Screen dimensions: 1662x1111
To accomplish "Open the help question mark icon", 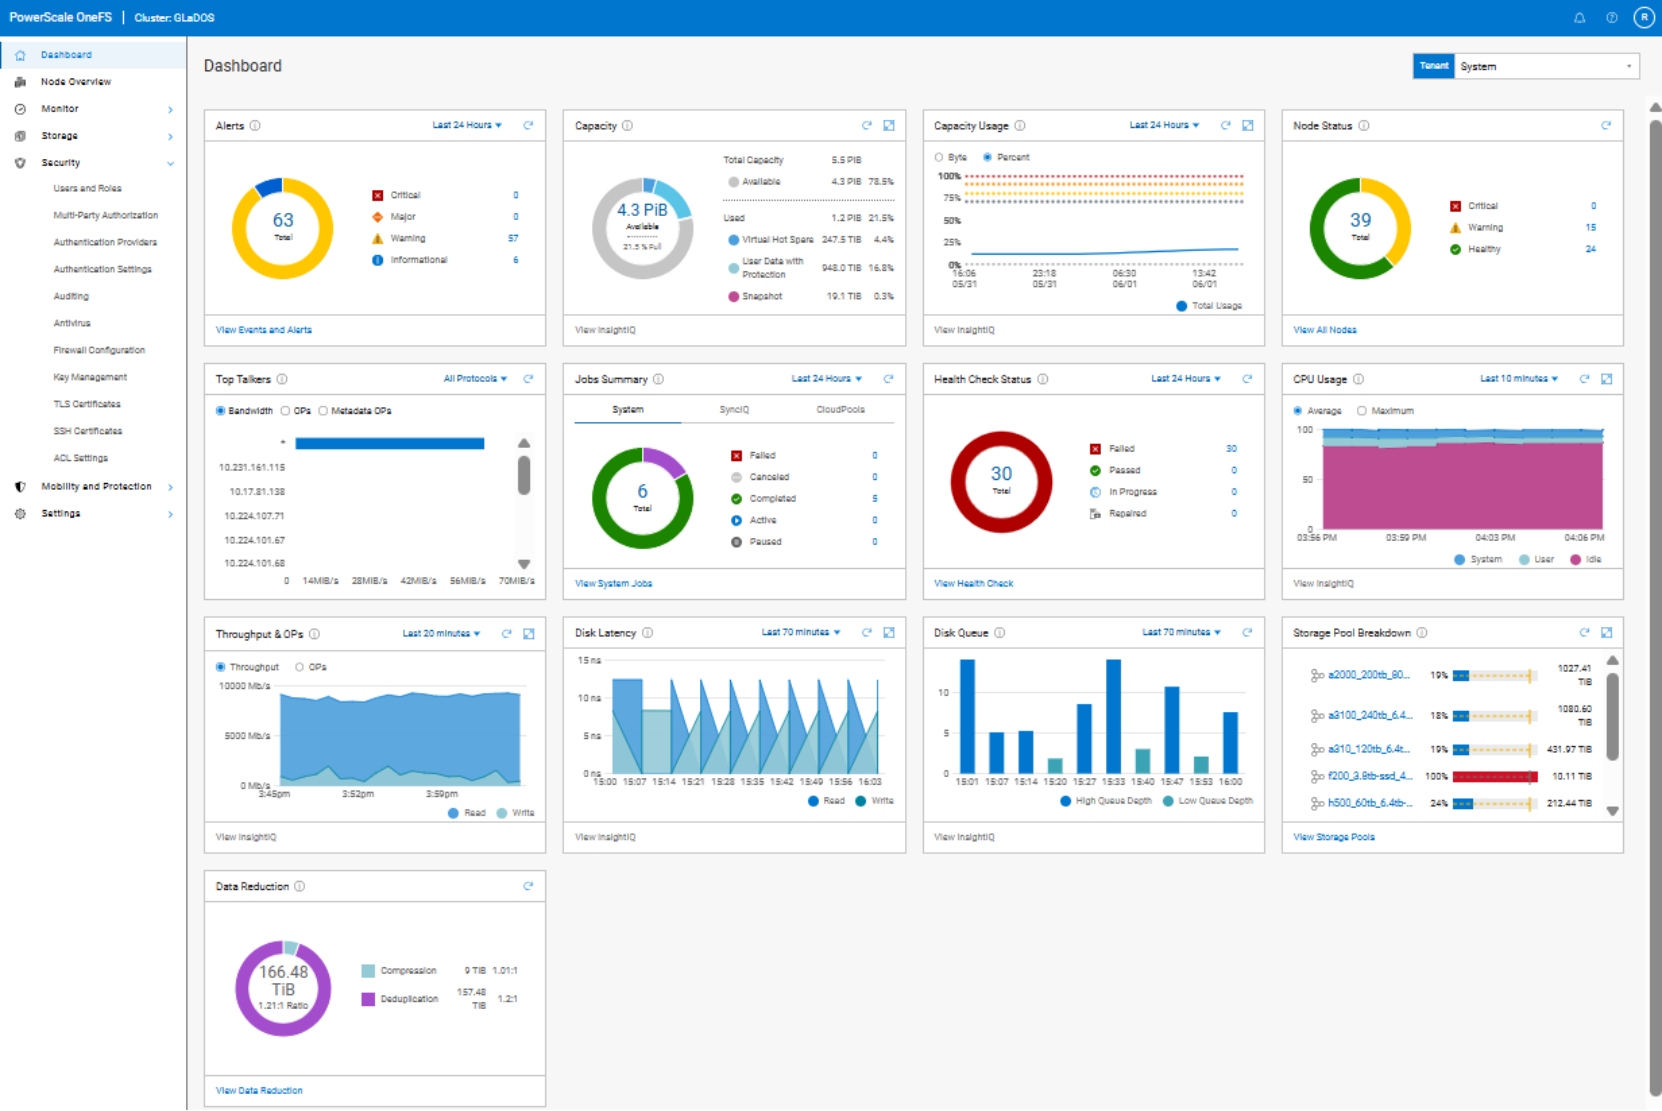I will pyautogui.click(x=1612, y=18).
